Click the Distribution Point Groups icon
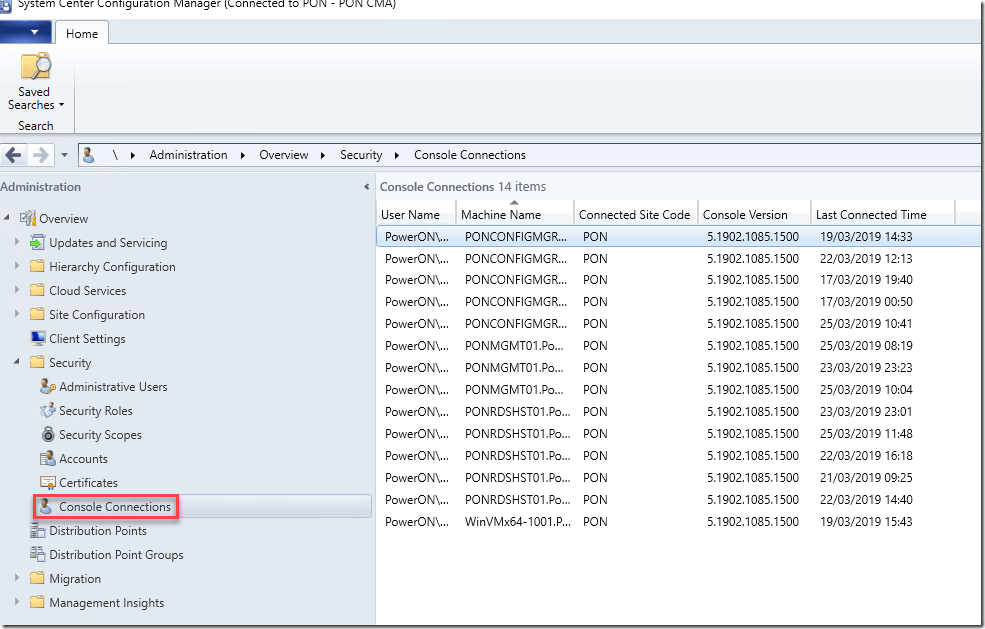Screen dimensions: 985x629 click(x=37, y=555)
